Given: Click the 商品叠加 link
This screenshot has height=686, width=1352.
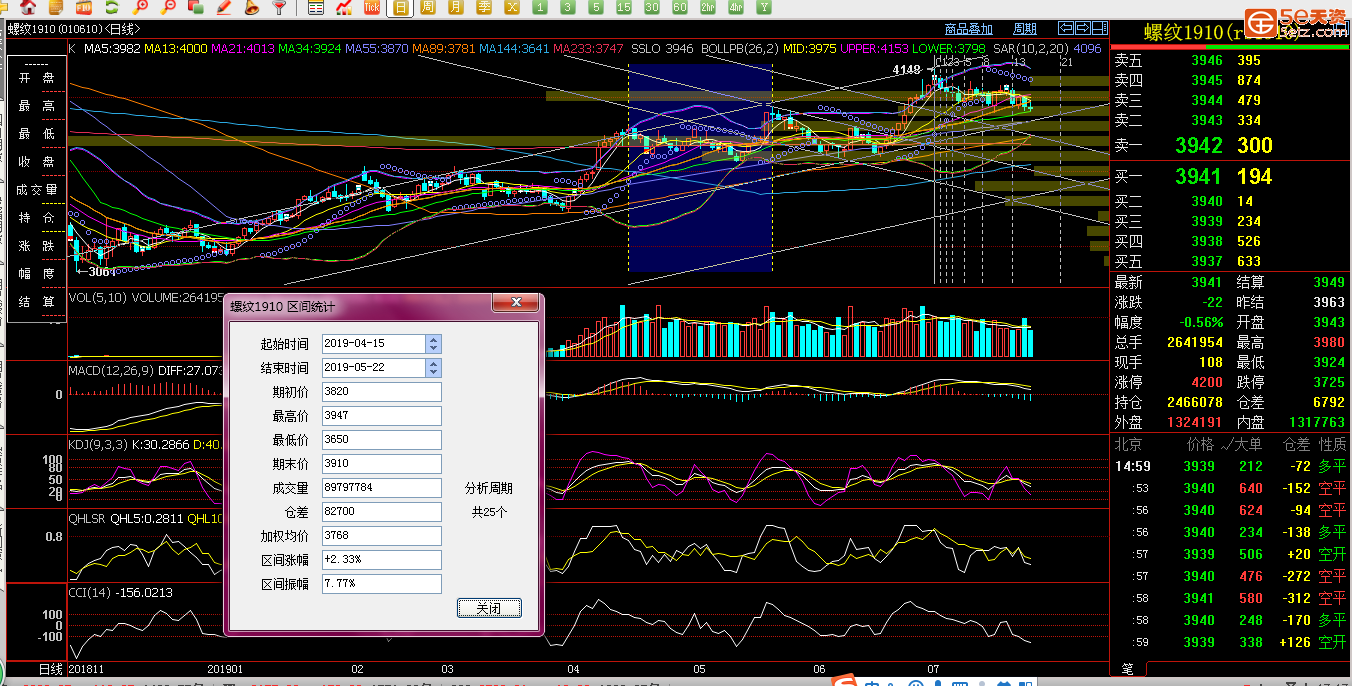Looking at the screenshot, I should (969, 29).
